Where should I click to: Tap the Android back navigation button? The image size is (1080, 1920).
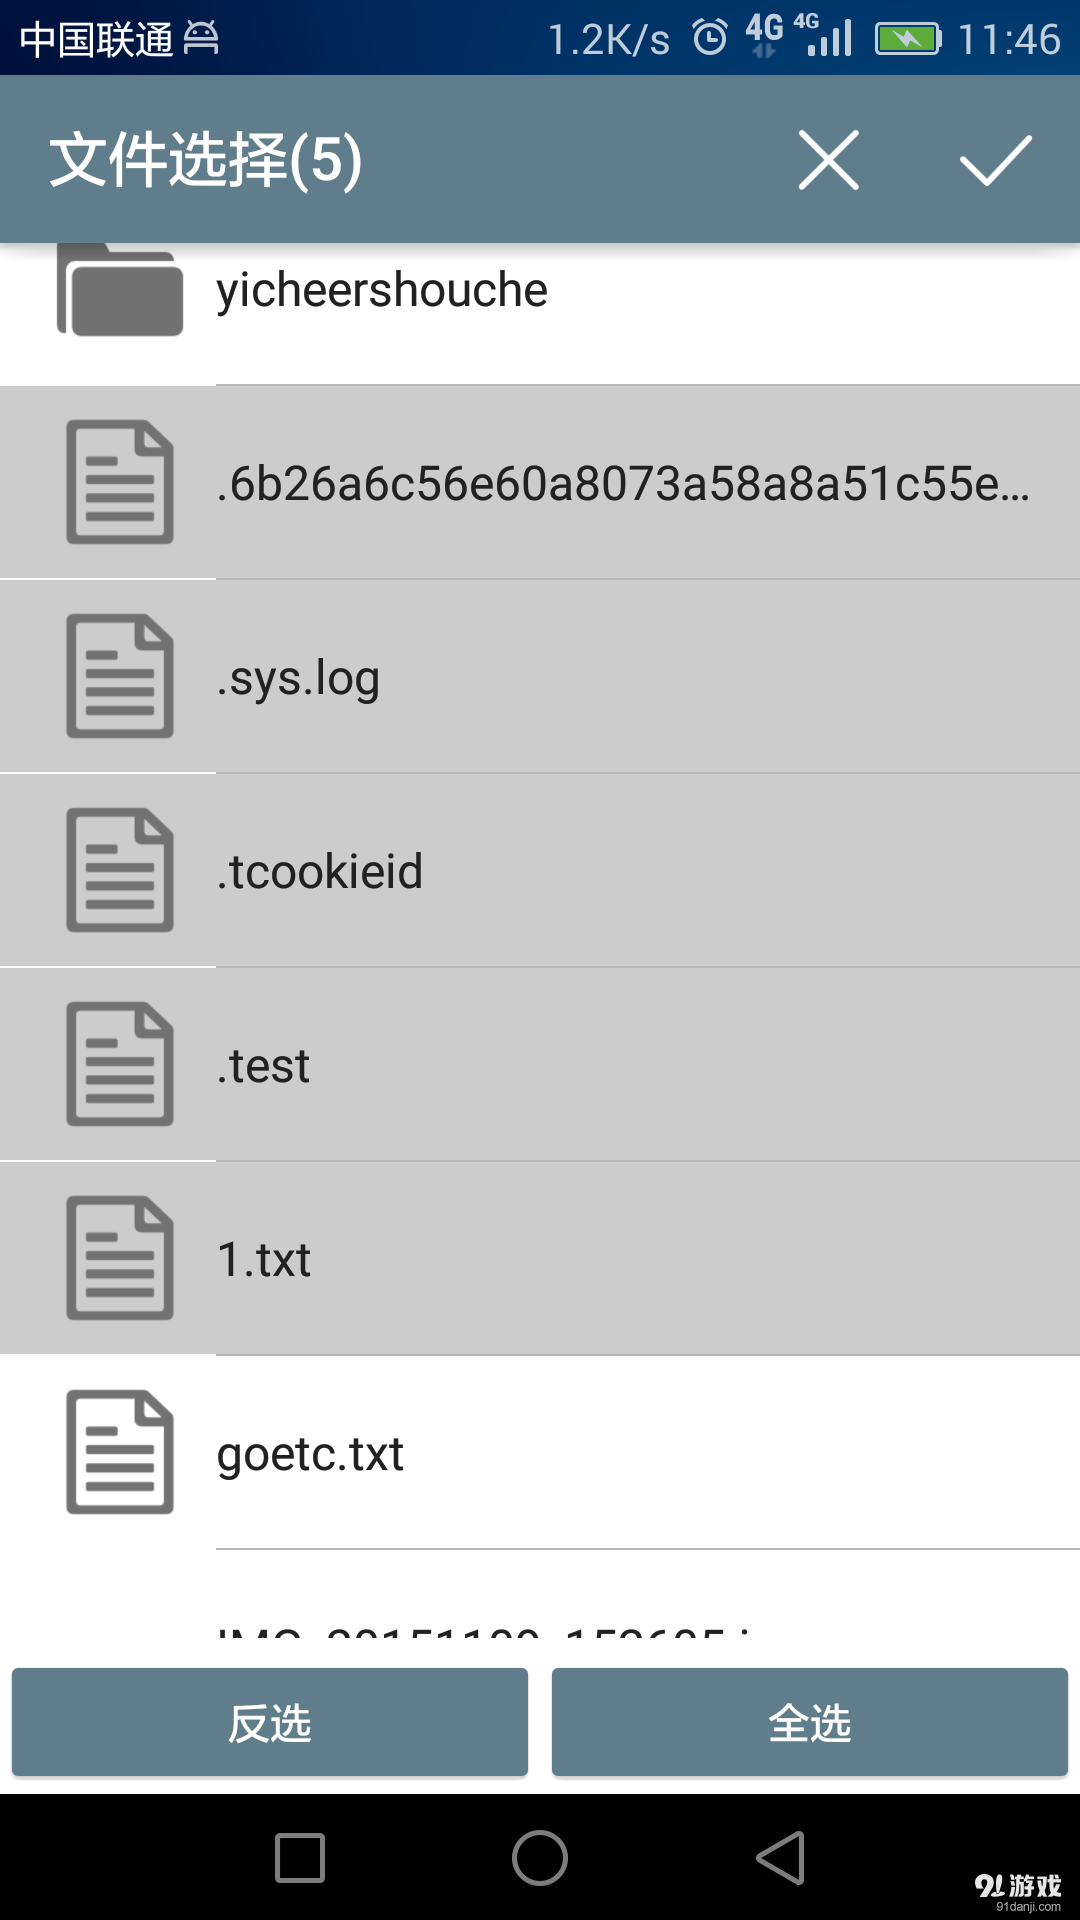(780, 1858)
